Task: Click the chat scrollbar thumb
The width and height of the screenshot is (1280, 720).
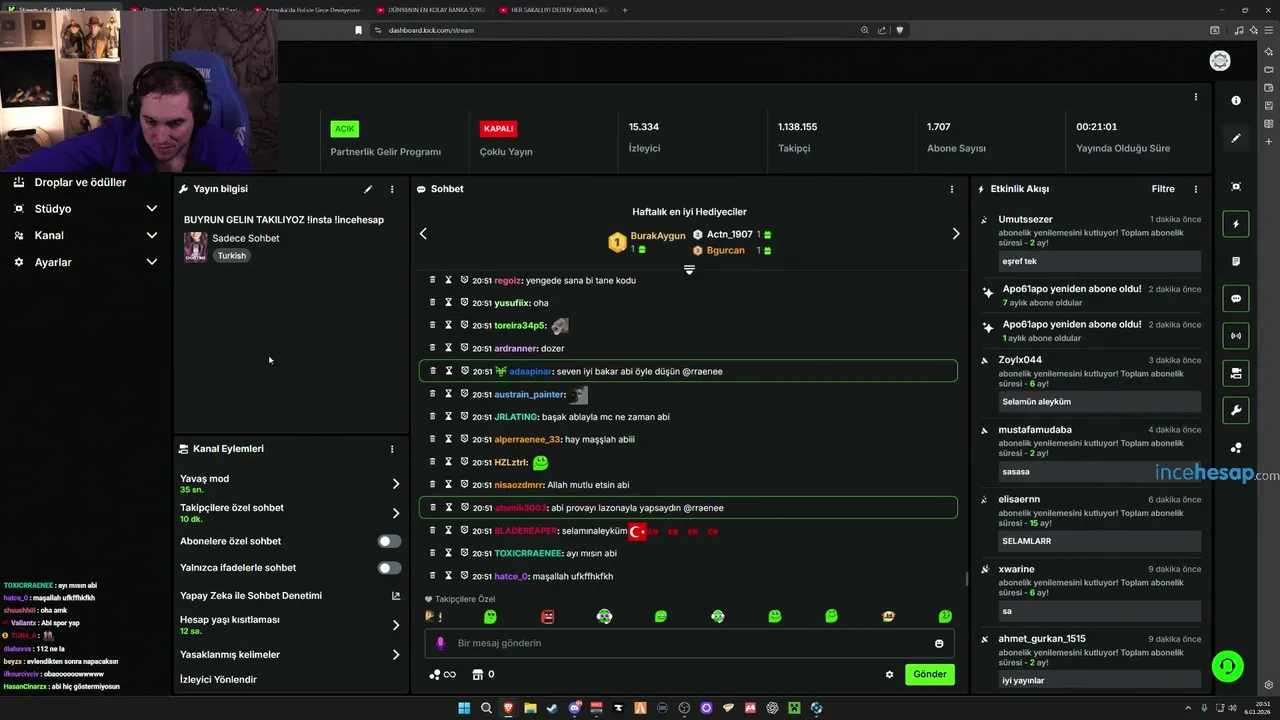Action: coord(966,579)
